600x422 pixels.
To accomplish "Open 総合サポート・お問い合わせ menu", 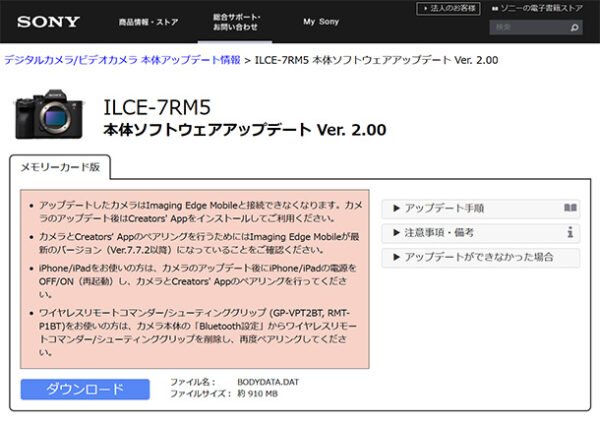I will tap(236, 22).
